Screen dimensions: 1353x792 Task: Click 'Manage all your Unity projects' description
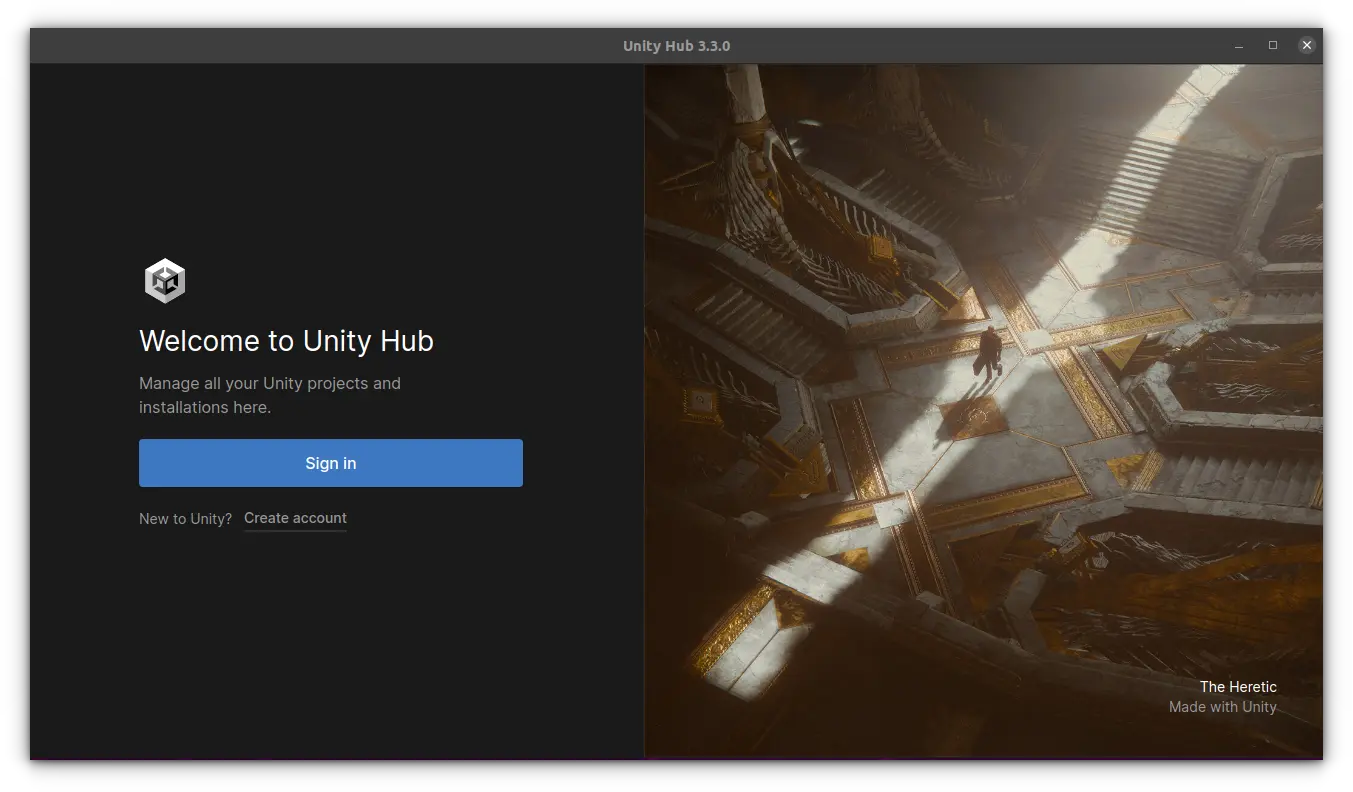(270, 395)
